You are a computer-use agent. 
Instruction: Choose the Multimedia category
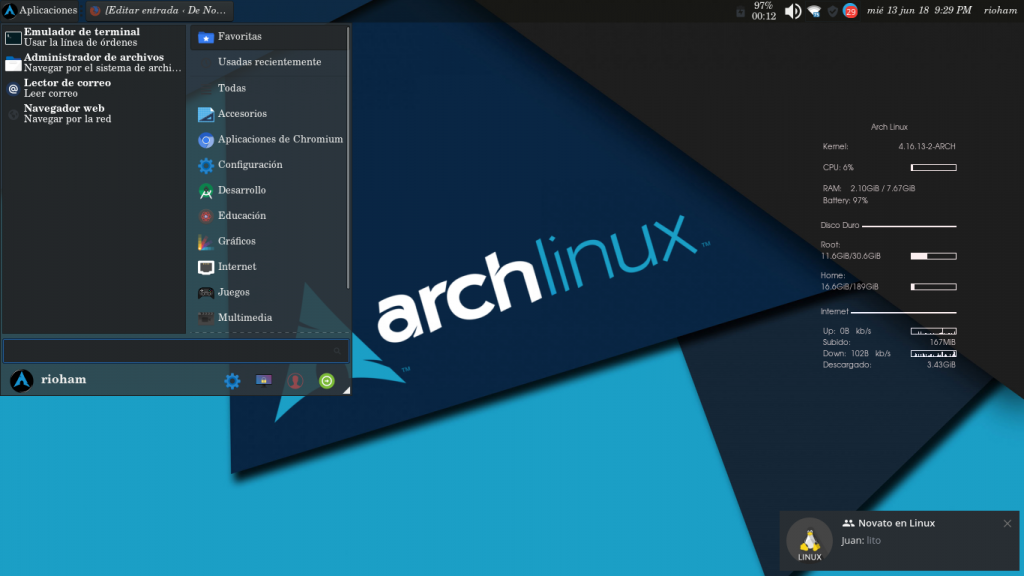point(268,317)
